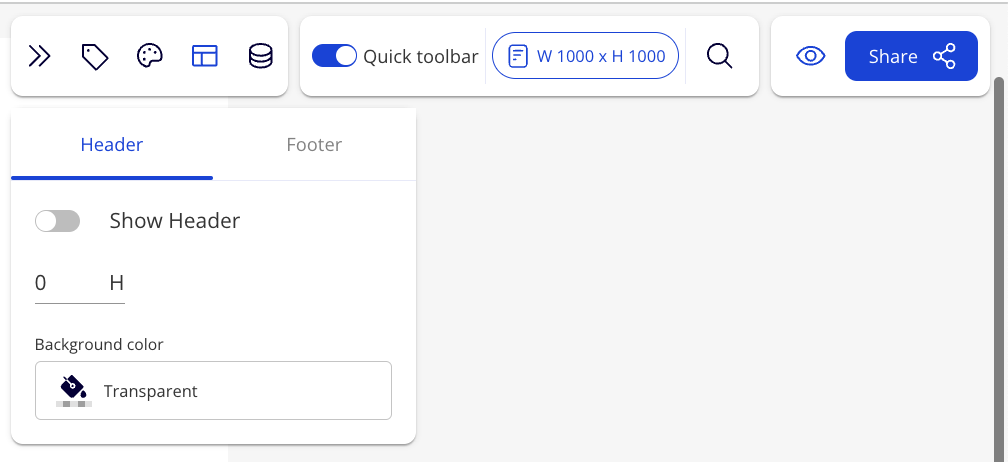Click the Quick toolbar label
The height and width of the screenshot is (462, 1008).
(x=421, y=56)
